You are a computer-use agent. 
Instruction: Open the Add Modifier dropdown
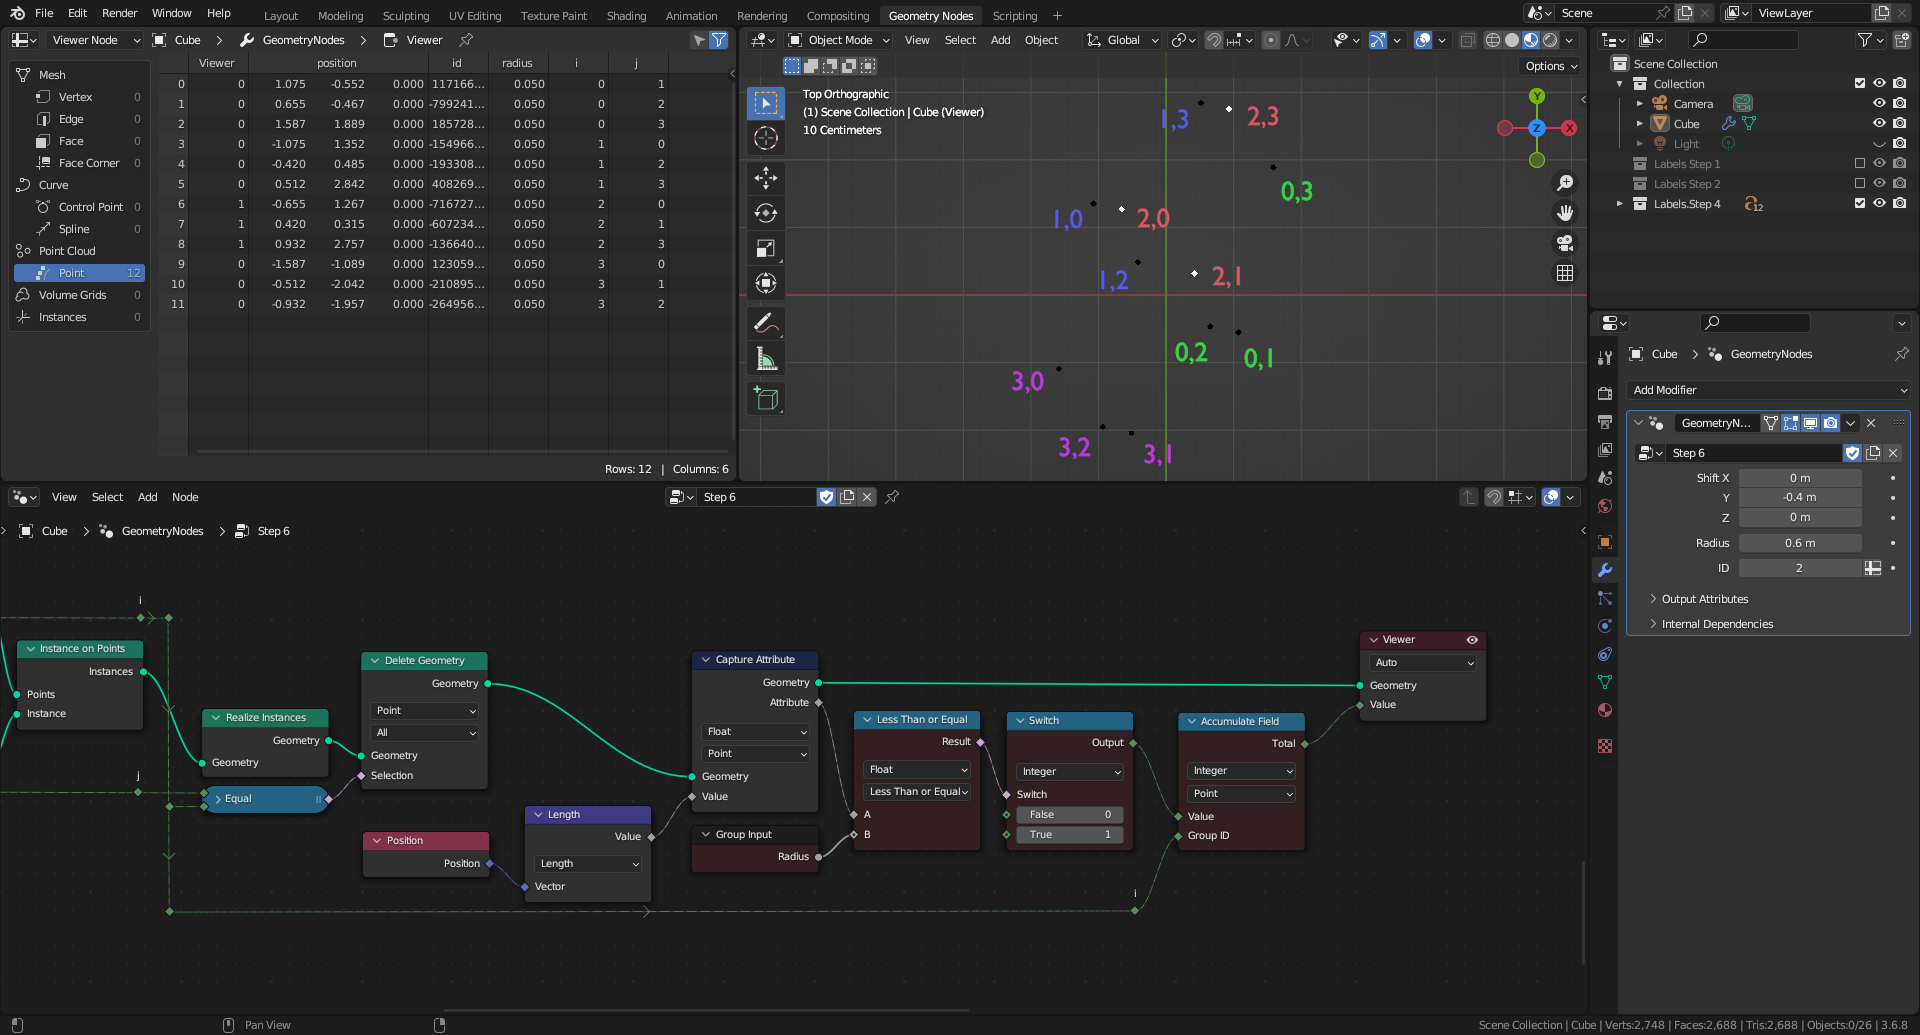point(1768,390)
